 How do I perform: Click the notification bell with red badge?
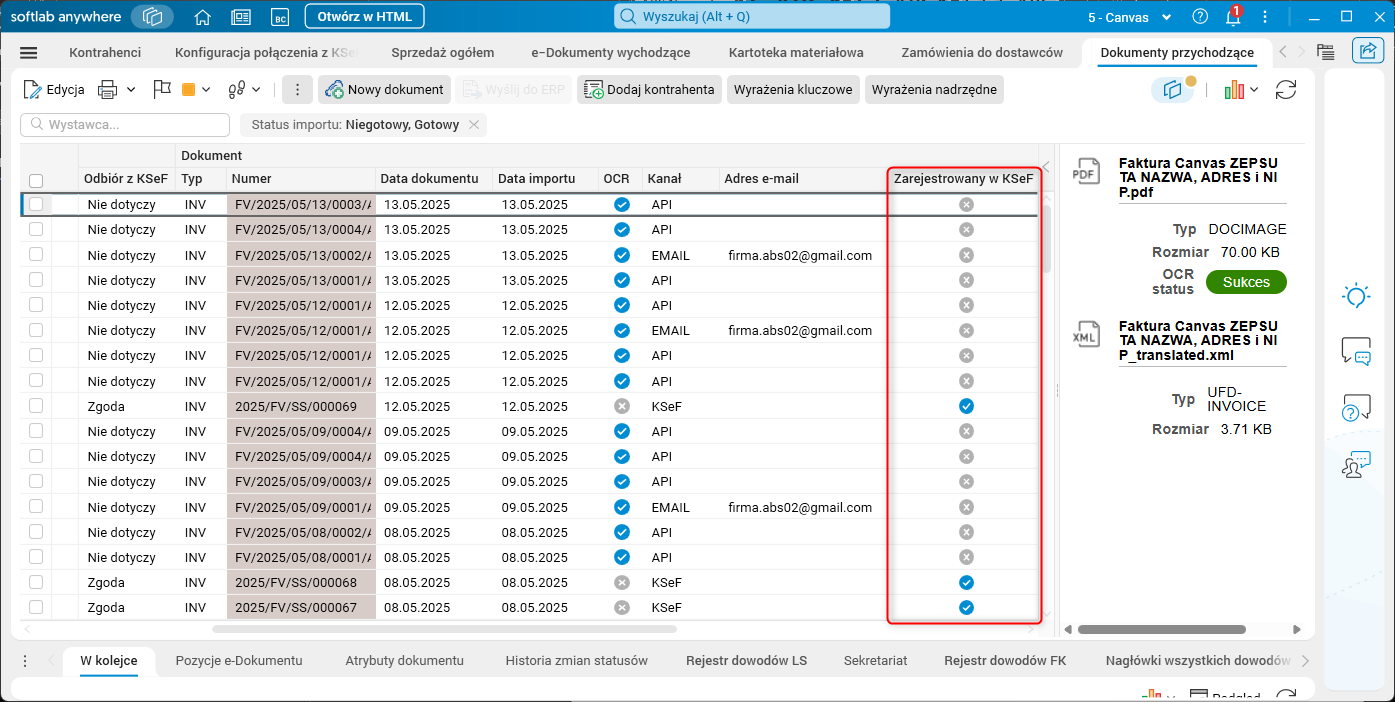[1234, 16]
